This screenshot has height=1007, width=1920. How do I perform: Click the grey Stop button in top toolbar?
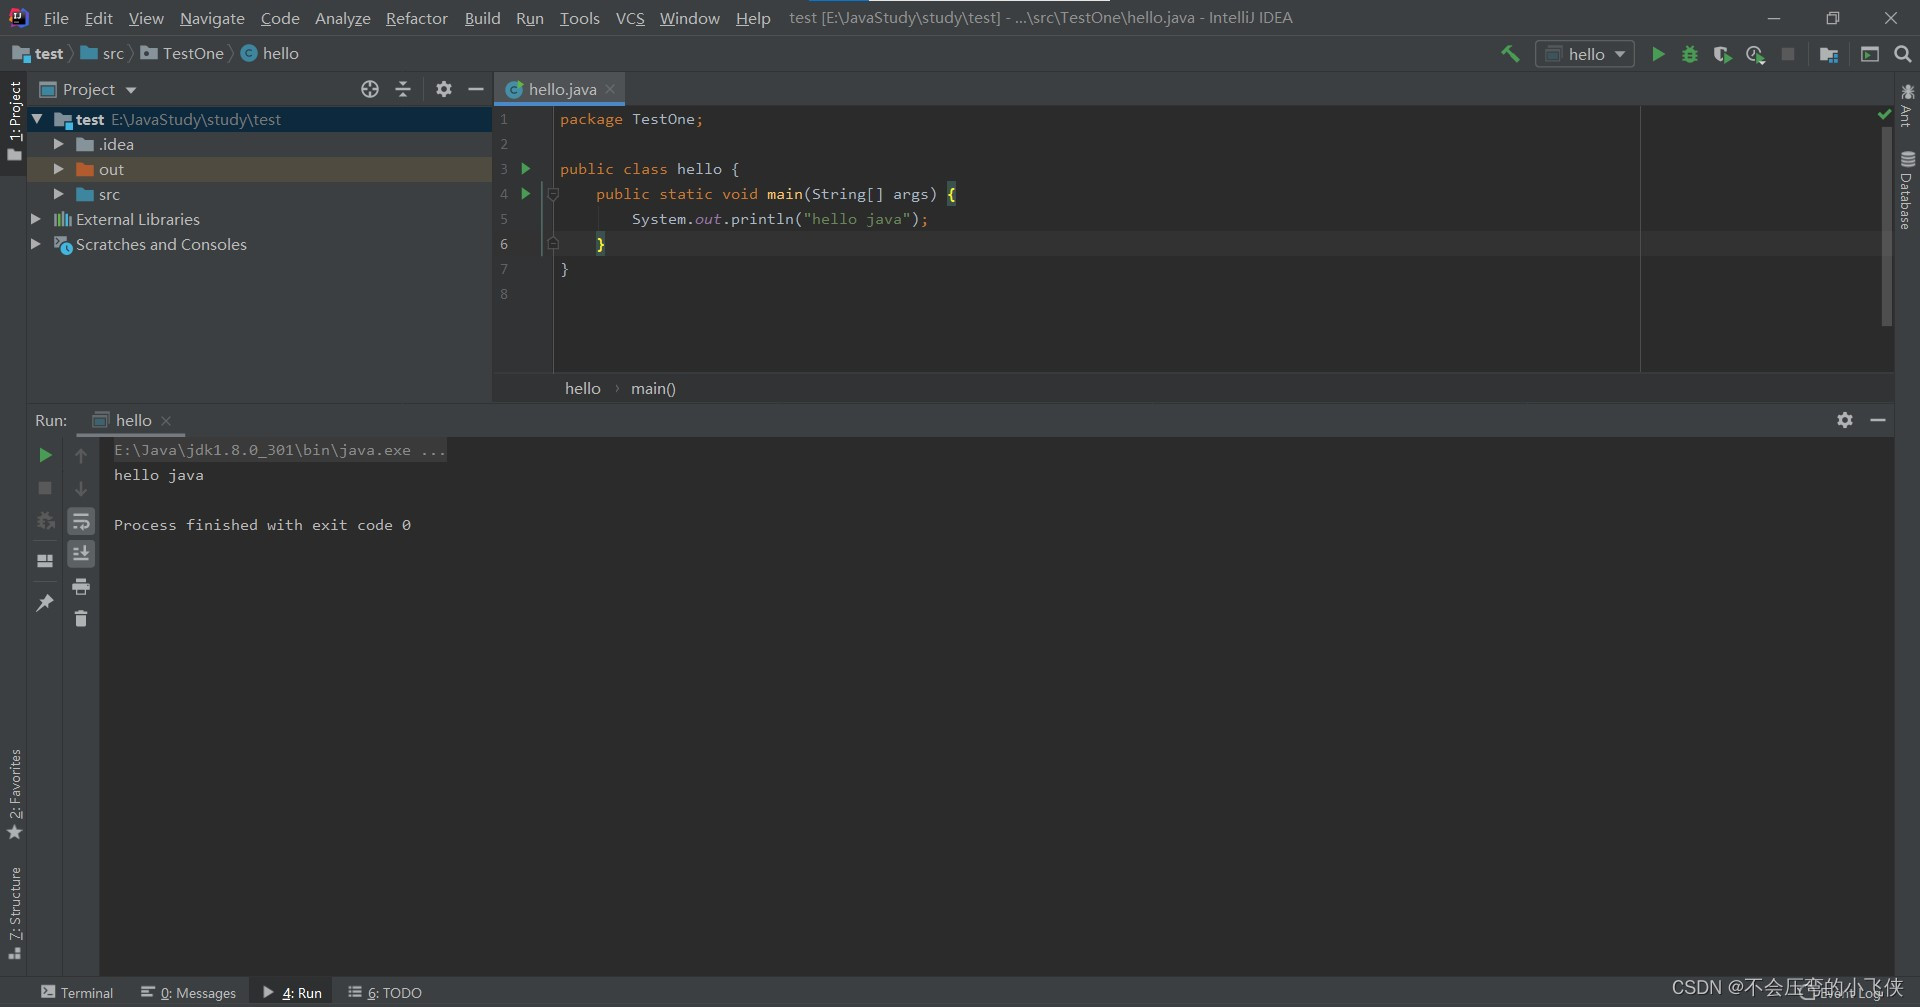(1788, 54)
